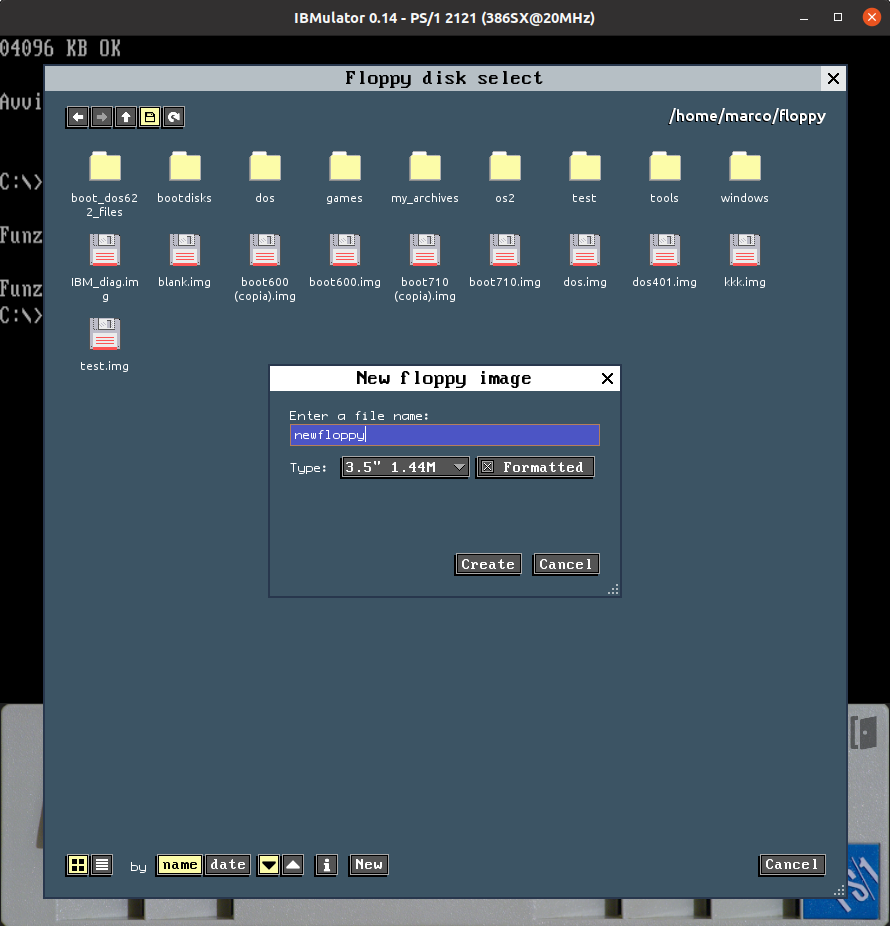
Task: Maximize the IBMulator window
Action: tap(837, 18)
